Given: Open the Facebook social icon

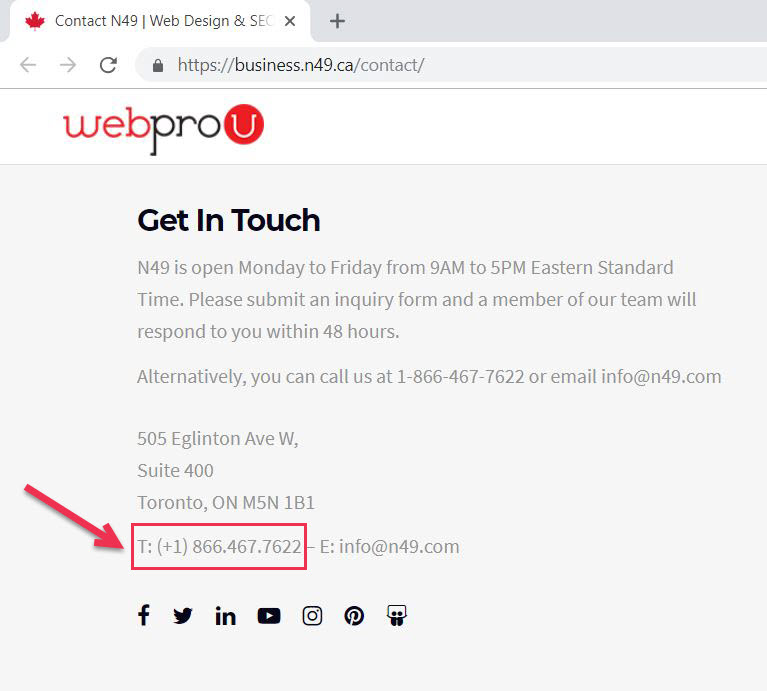Looking at the screenshot, I should [143, 615].
